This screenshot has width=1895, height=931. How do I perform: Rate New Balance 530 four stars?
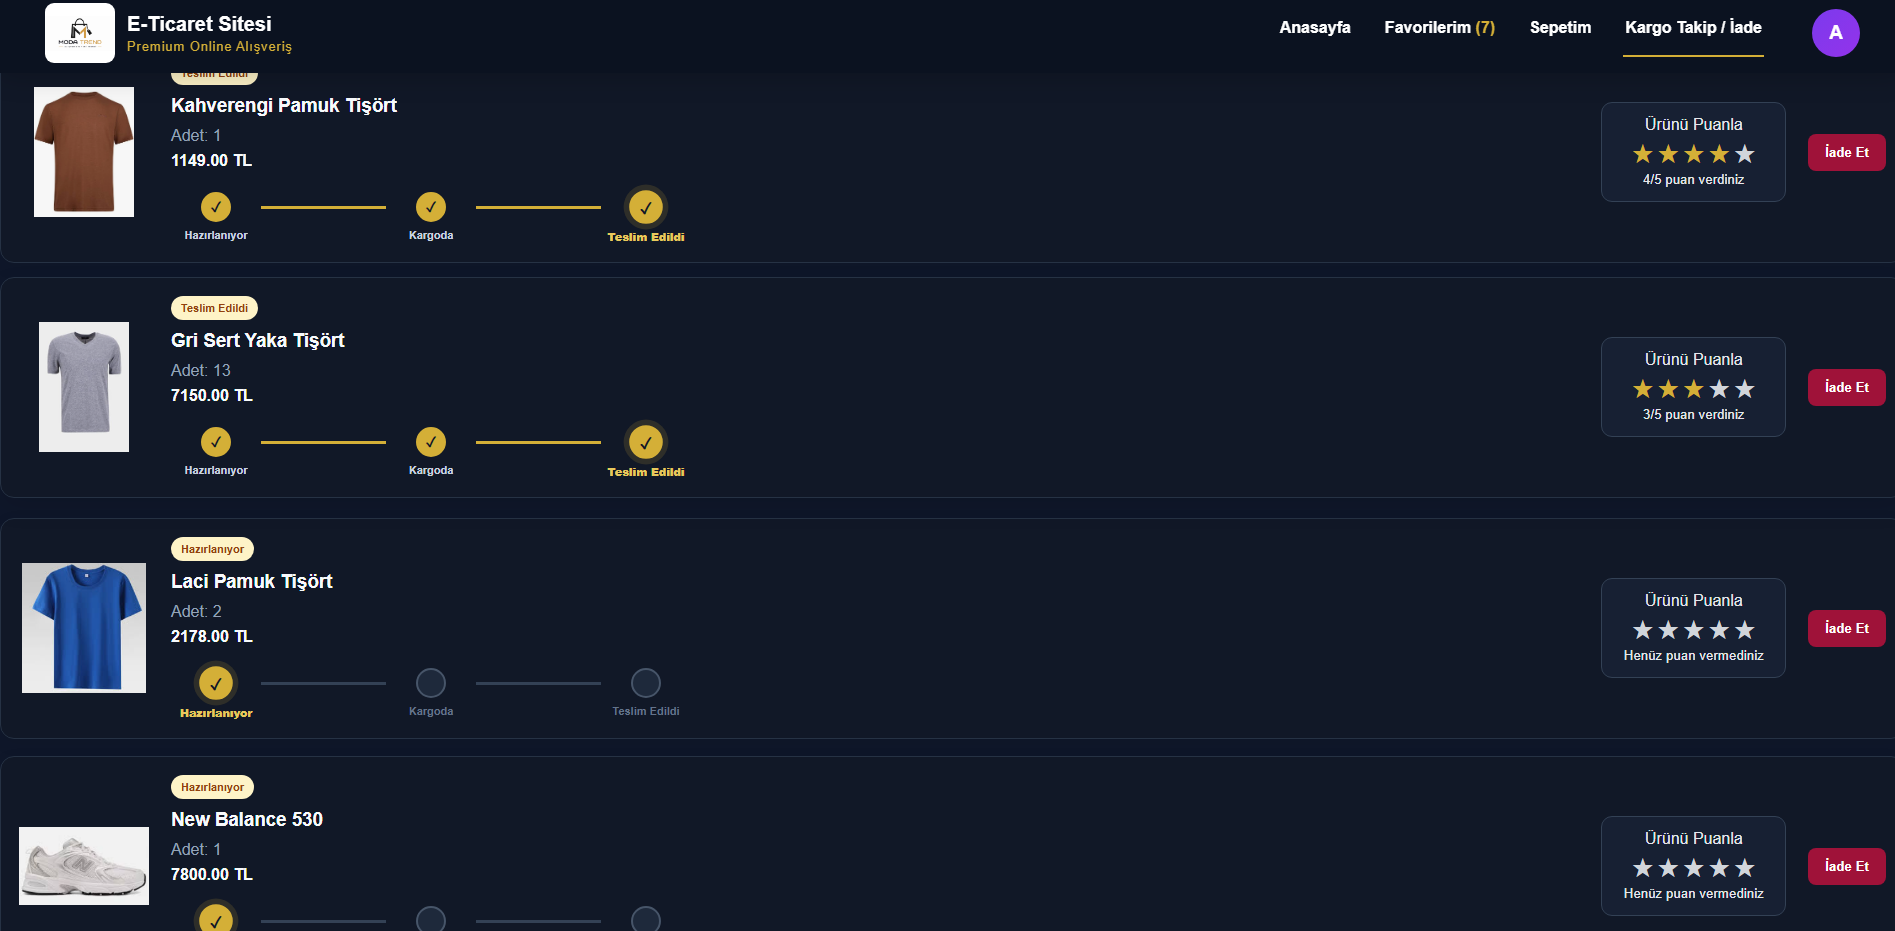pyautogui.click(x=1719, y=868)
